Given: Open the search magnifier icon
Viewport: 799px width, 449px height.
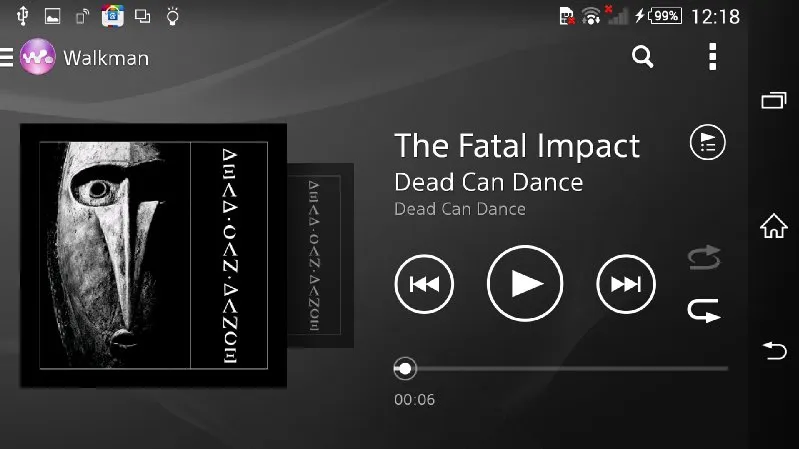Looking at the screenshot, I should (642, 57).
